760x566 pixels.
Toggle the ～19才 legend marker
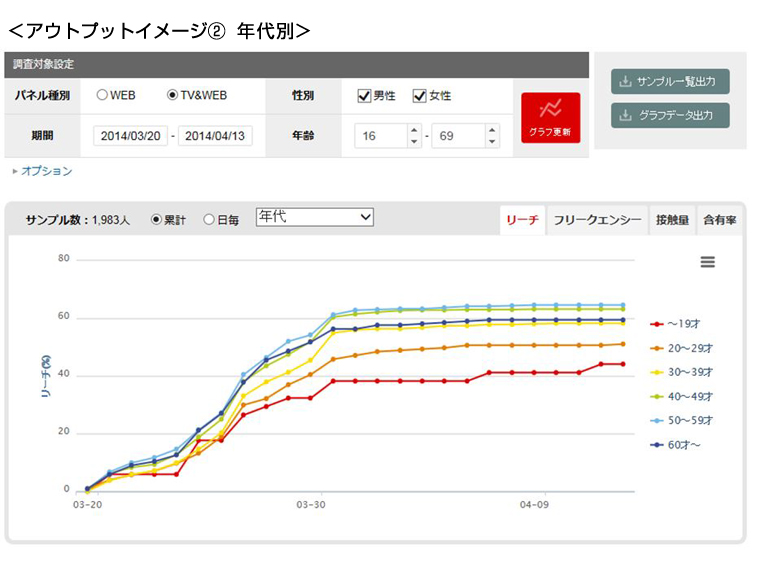[x=657, y=324]
